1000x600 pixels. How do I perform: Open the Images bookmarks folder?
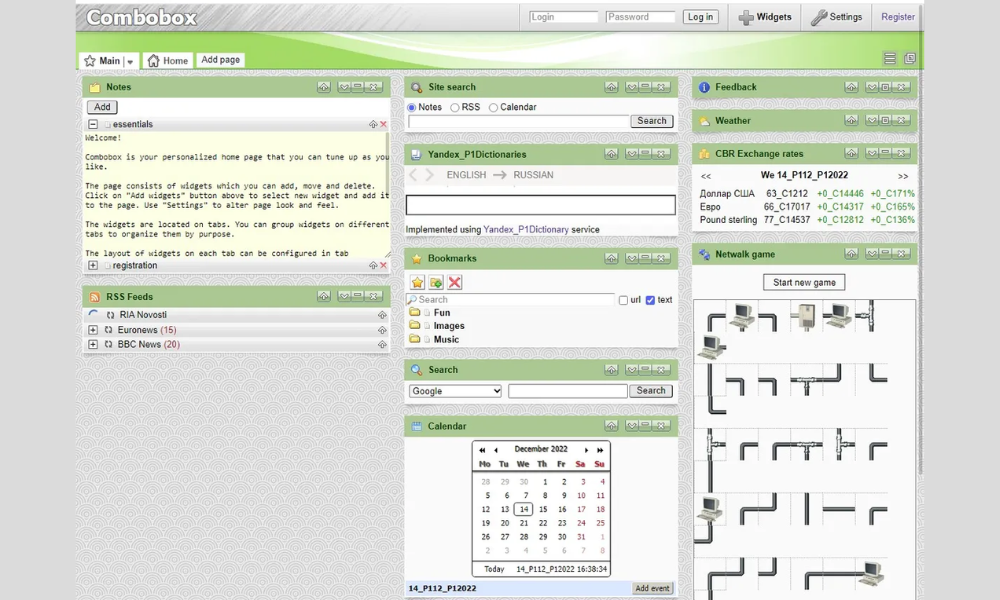coord(449,326)
